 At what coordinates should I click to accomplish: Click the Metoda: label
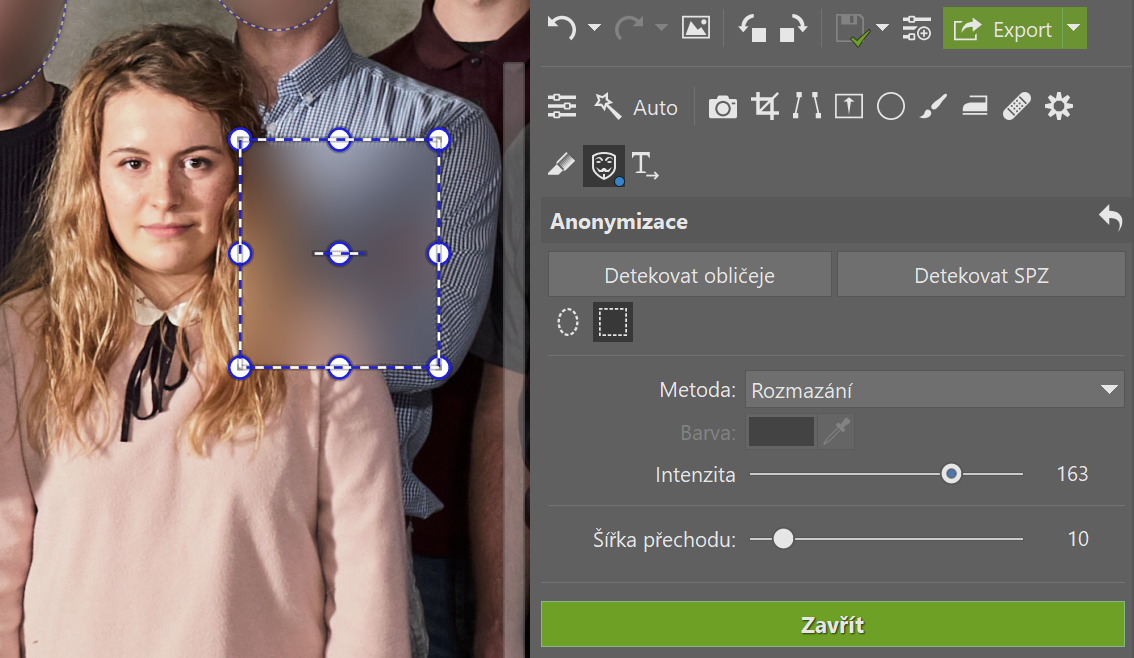(x=697, y=390)
